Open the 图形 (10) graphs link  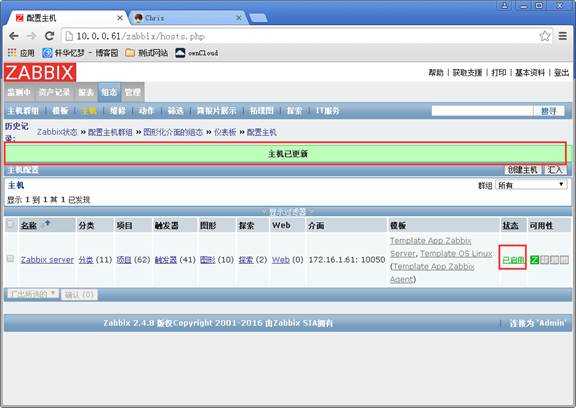[208, 260]
